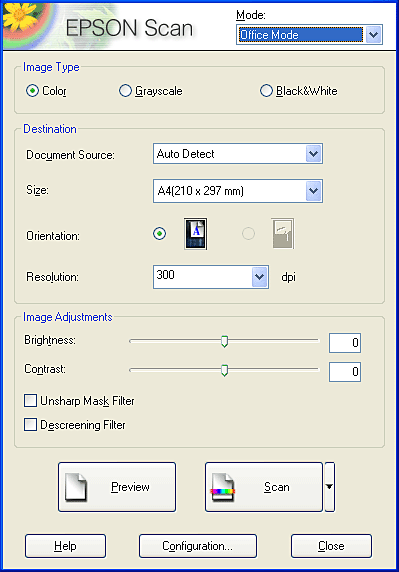Start scanning with the Scan button
Viewport: 399px width, 572px height.
click(264, 487)
